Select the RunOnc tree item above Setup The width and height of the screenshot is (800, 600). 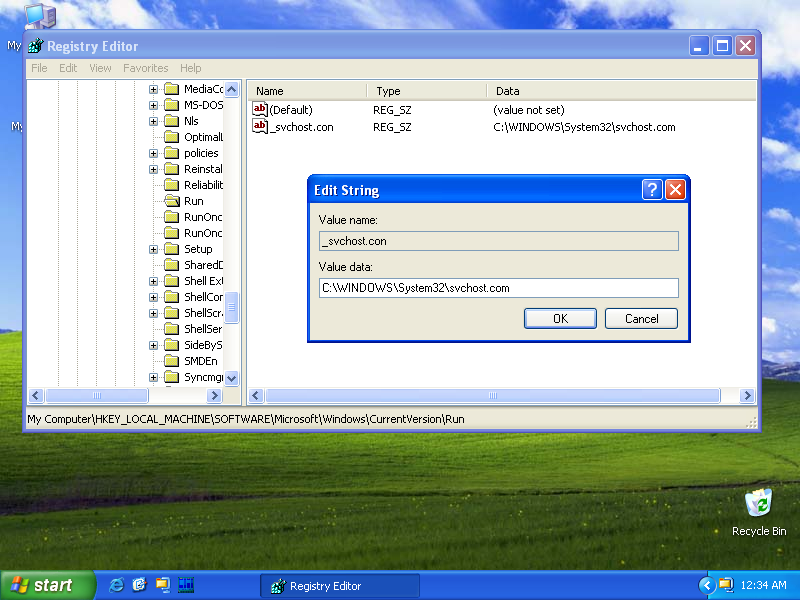203,233
